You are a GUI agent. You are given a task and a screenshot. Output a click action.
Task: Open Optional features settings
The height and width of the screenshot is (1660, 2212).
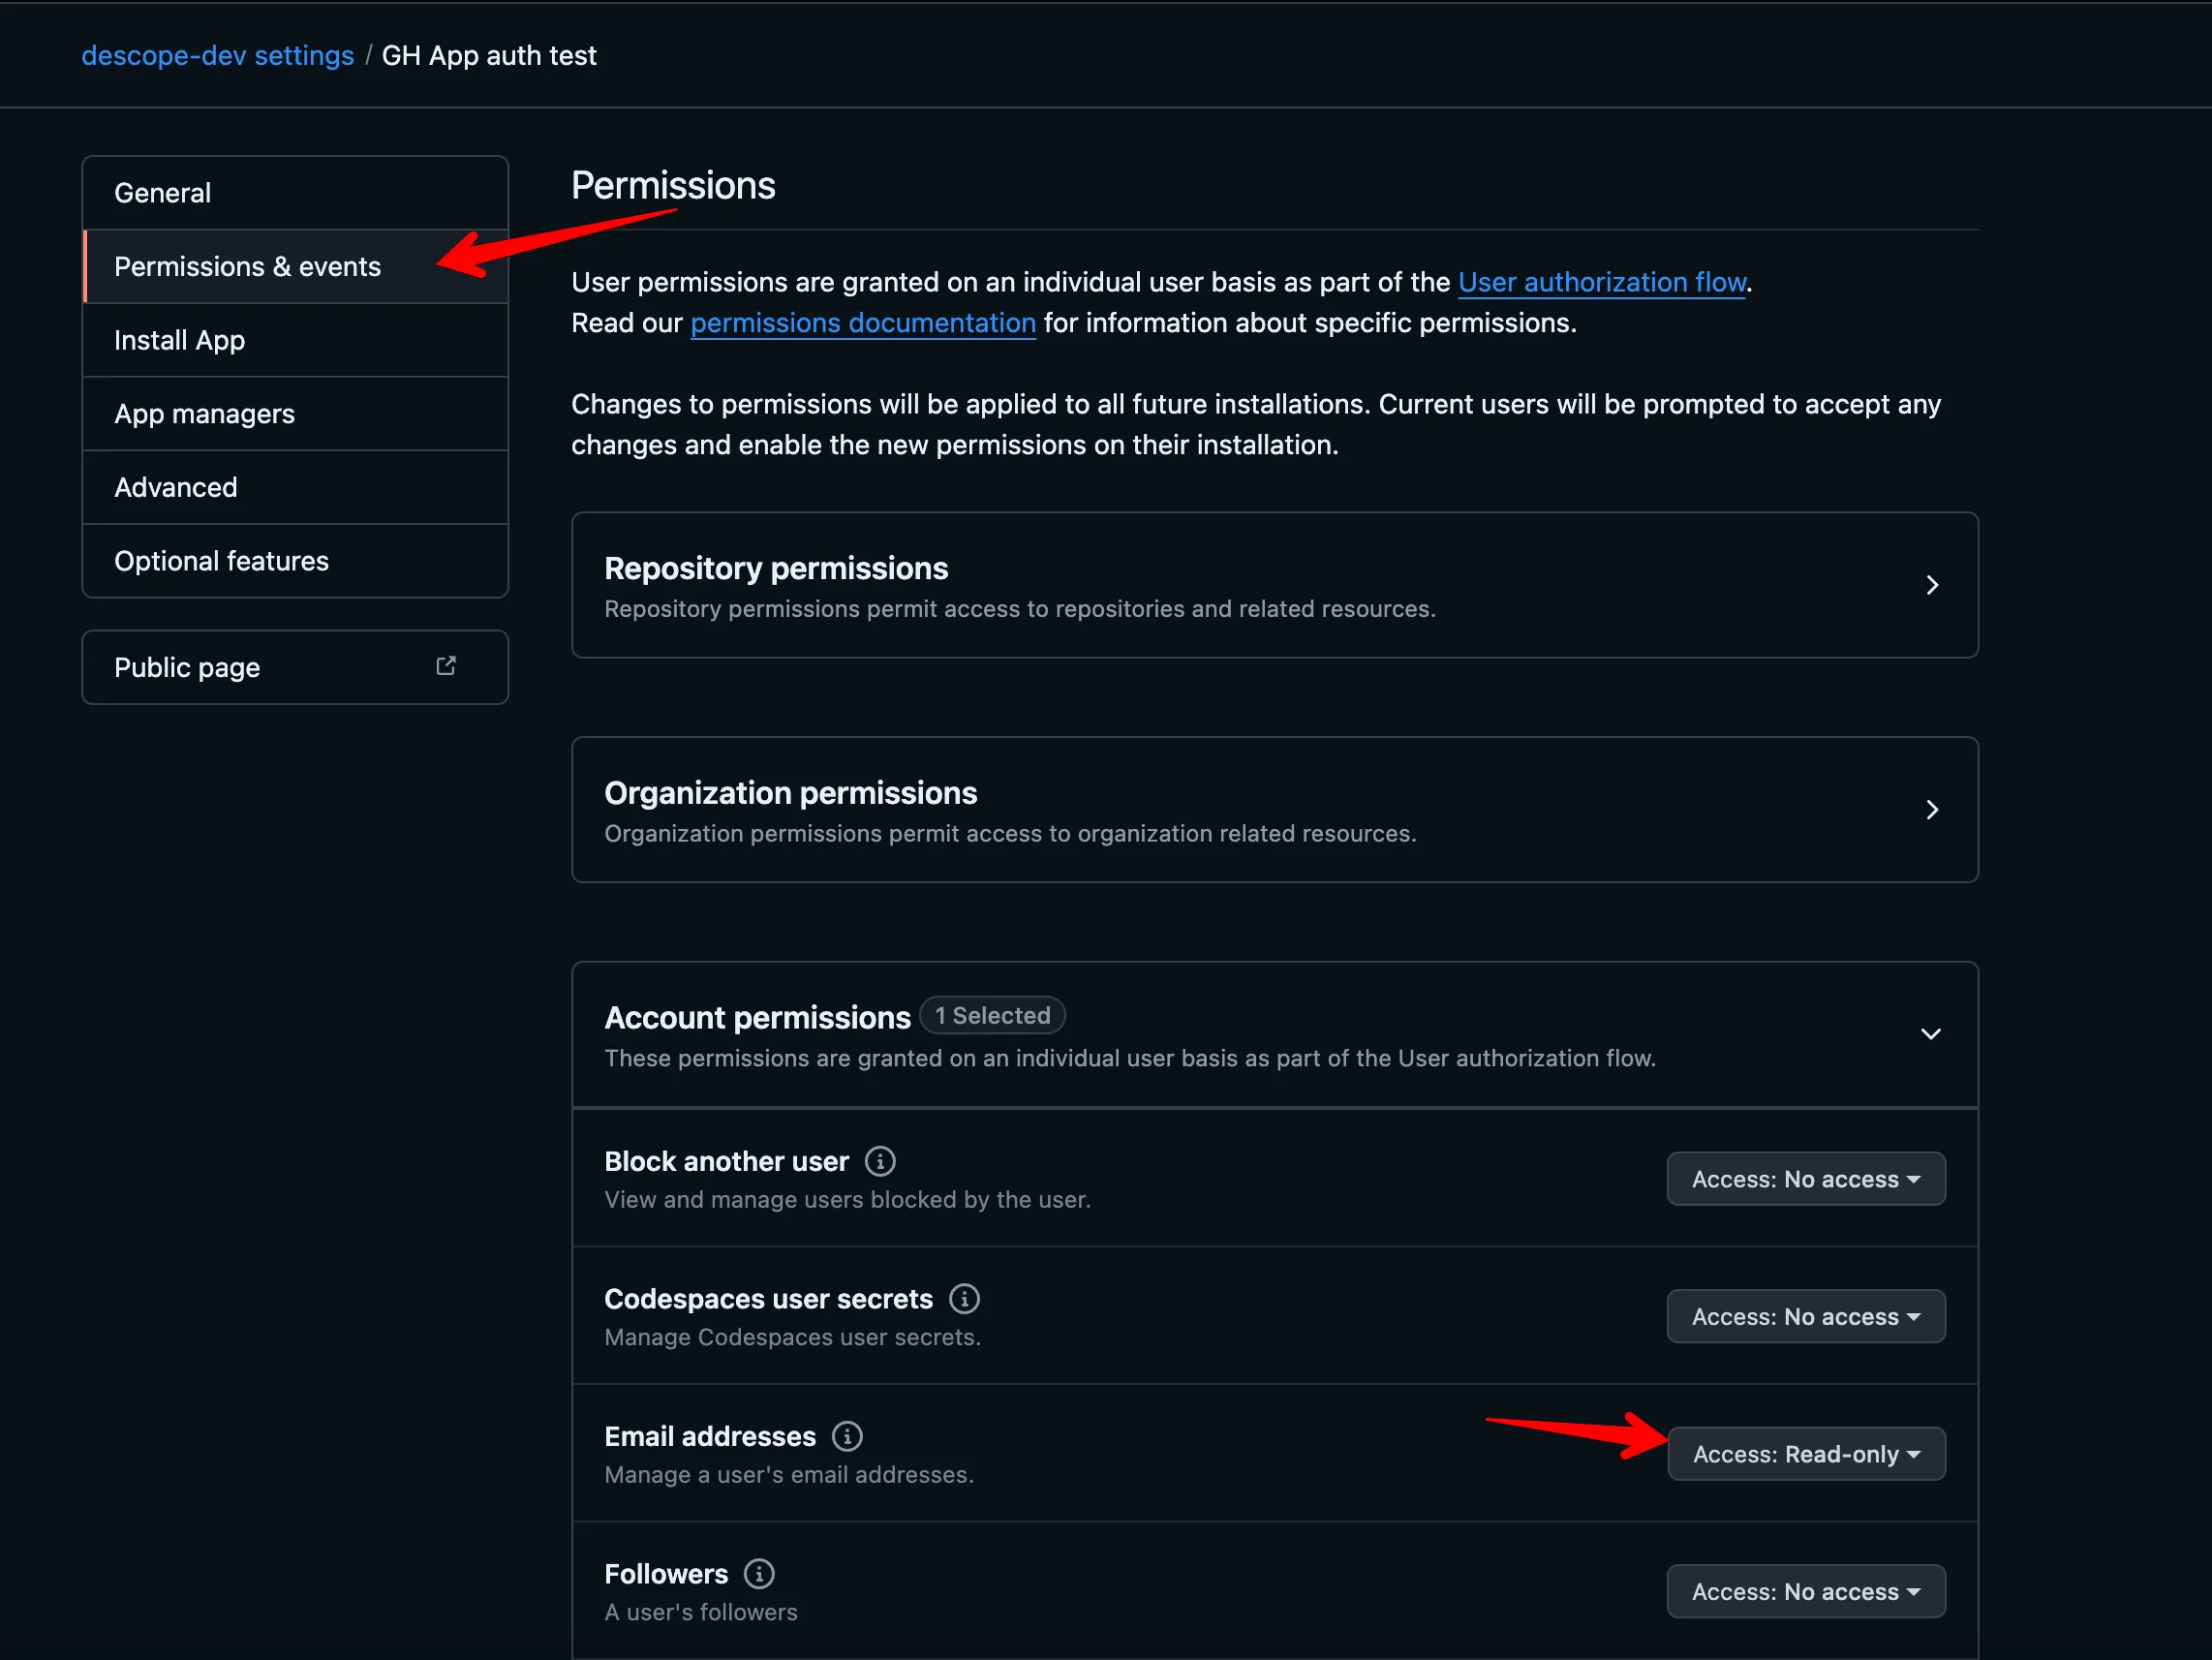(x=221, y=560)
